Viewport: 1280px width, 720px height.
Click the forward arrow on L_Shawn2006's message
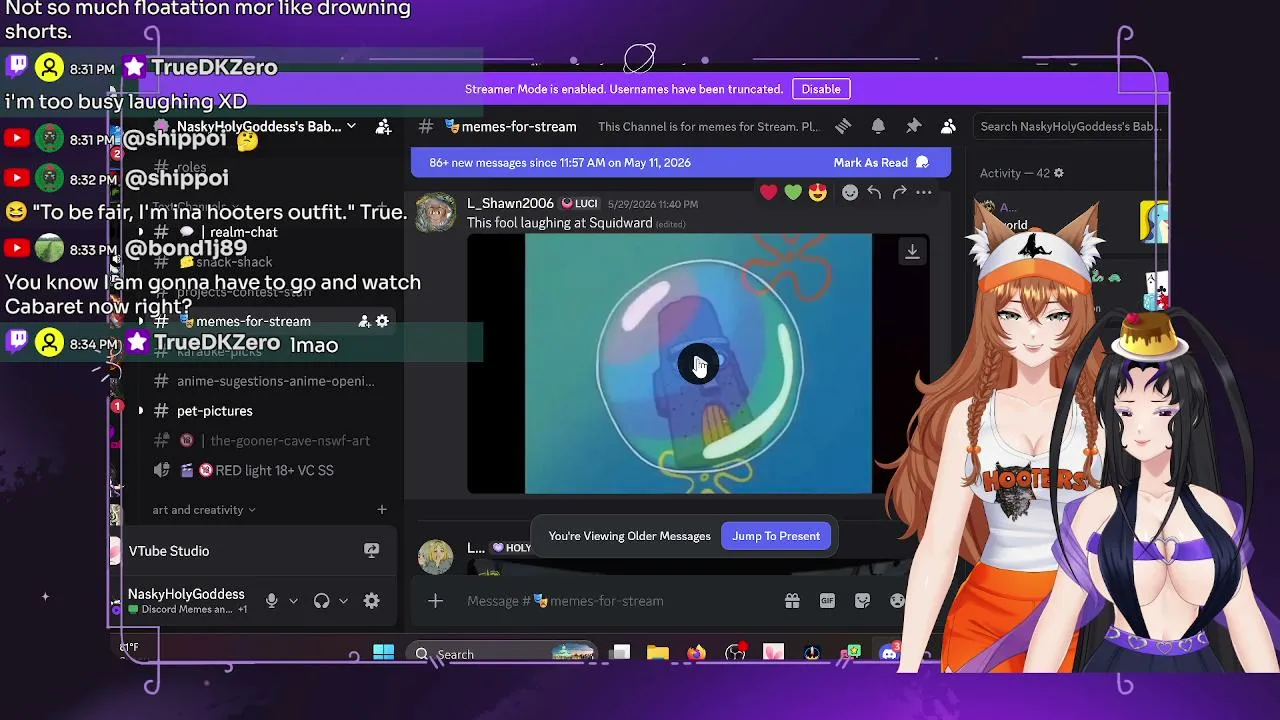(899, 192)
